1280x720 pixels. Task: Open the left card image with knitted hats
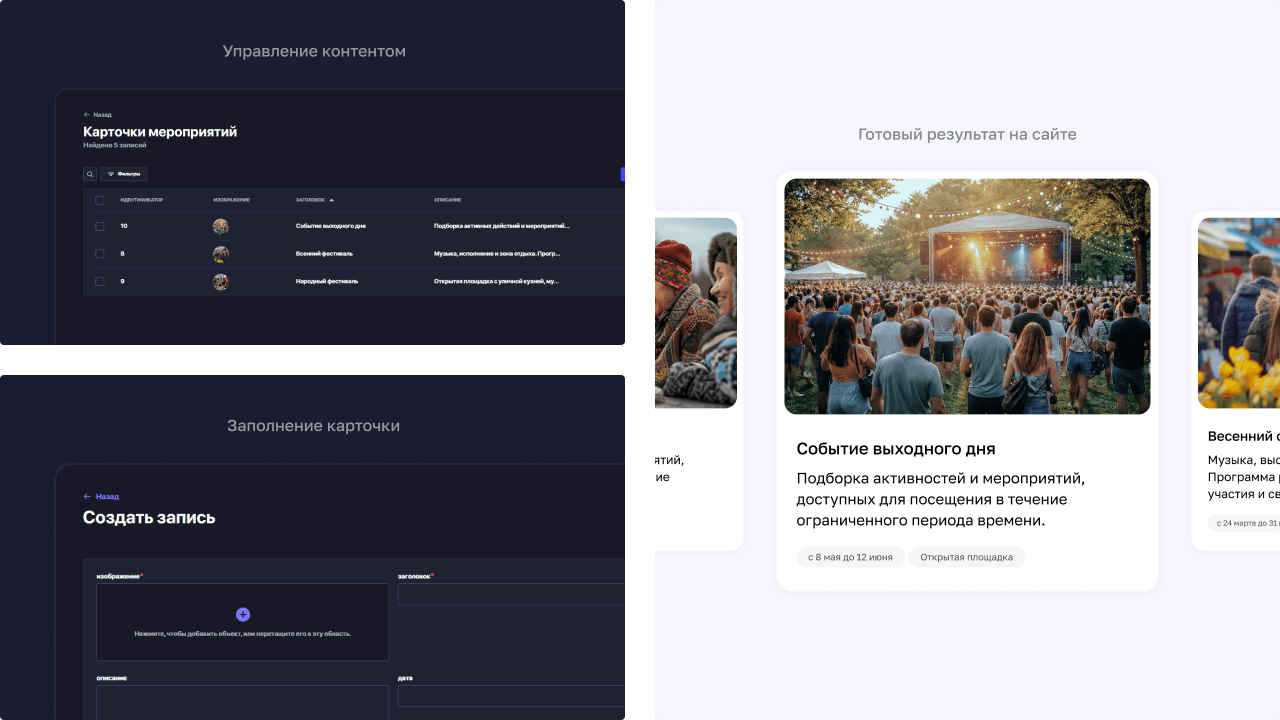coord(696,313)
